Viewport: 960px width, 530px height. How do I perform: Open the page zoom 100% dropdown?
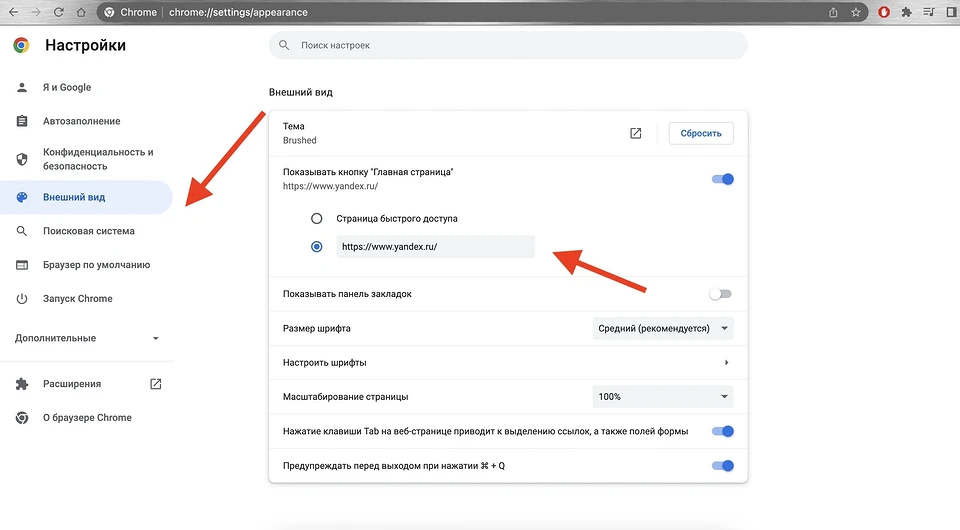point(663,397)
